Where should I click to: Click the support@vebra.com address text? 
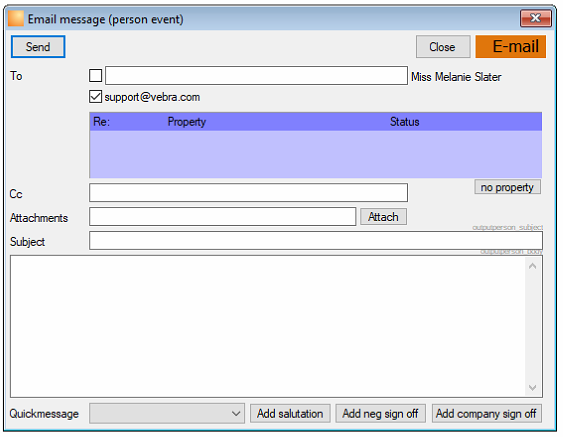click(152, 97)
